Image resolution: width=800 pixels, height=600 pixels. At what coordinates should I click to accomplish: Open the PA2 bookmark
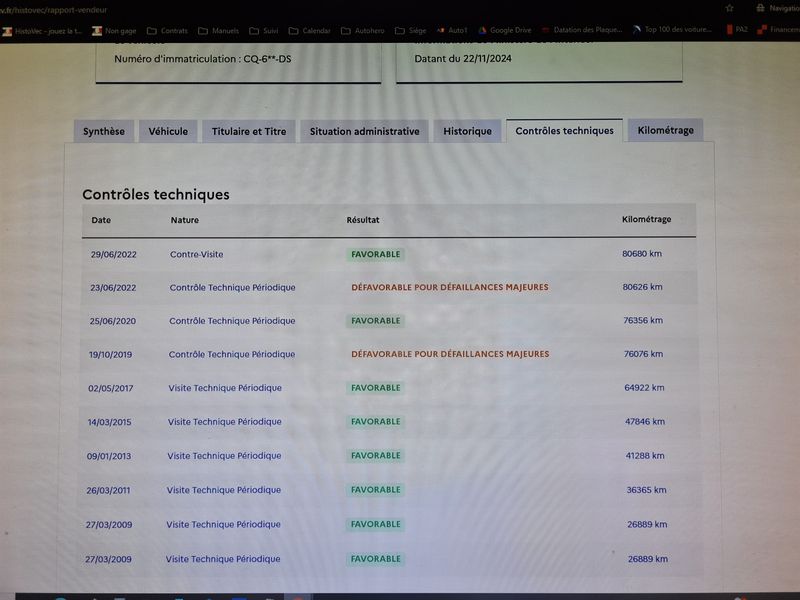click(x=737, y=30)
